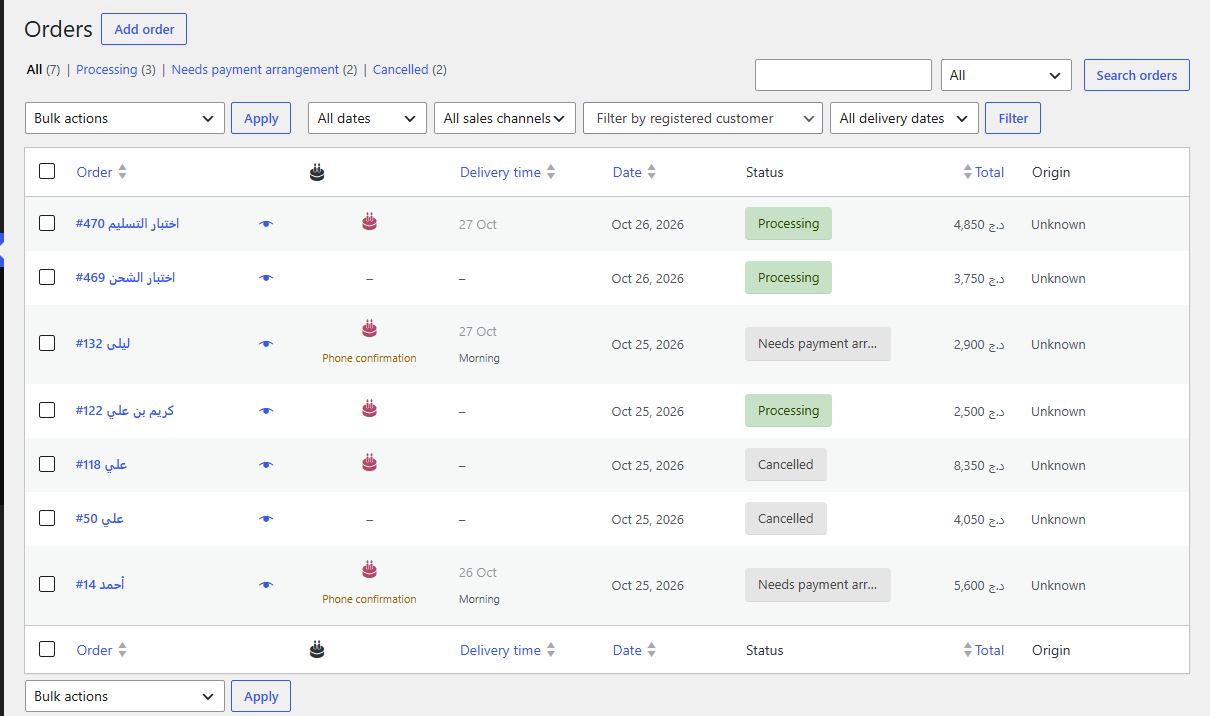Preview order #50 with eye icon
1210x716 pixels.
tap(265, 519)
